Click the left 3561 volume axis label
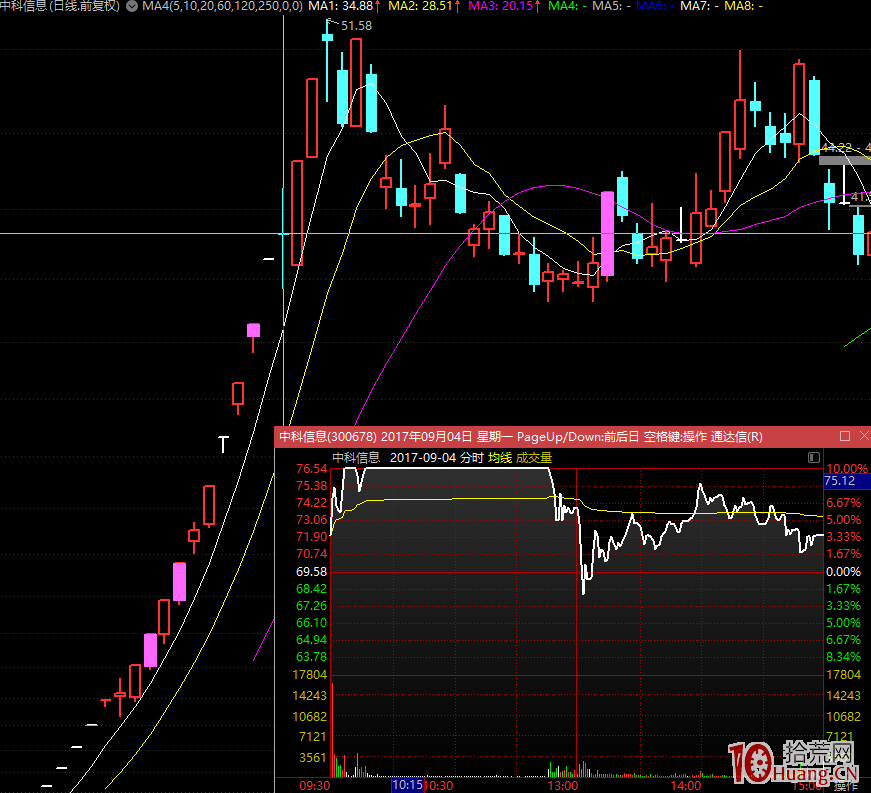871x793 pixels. 313,757
